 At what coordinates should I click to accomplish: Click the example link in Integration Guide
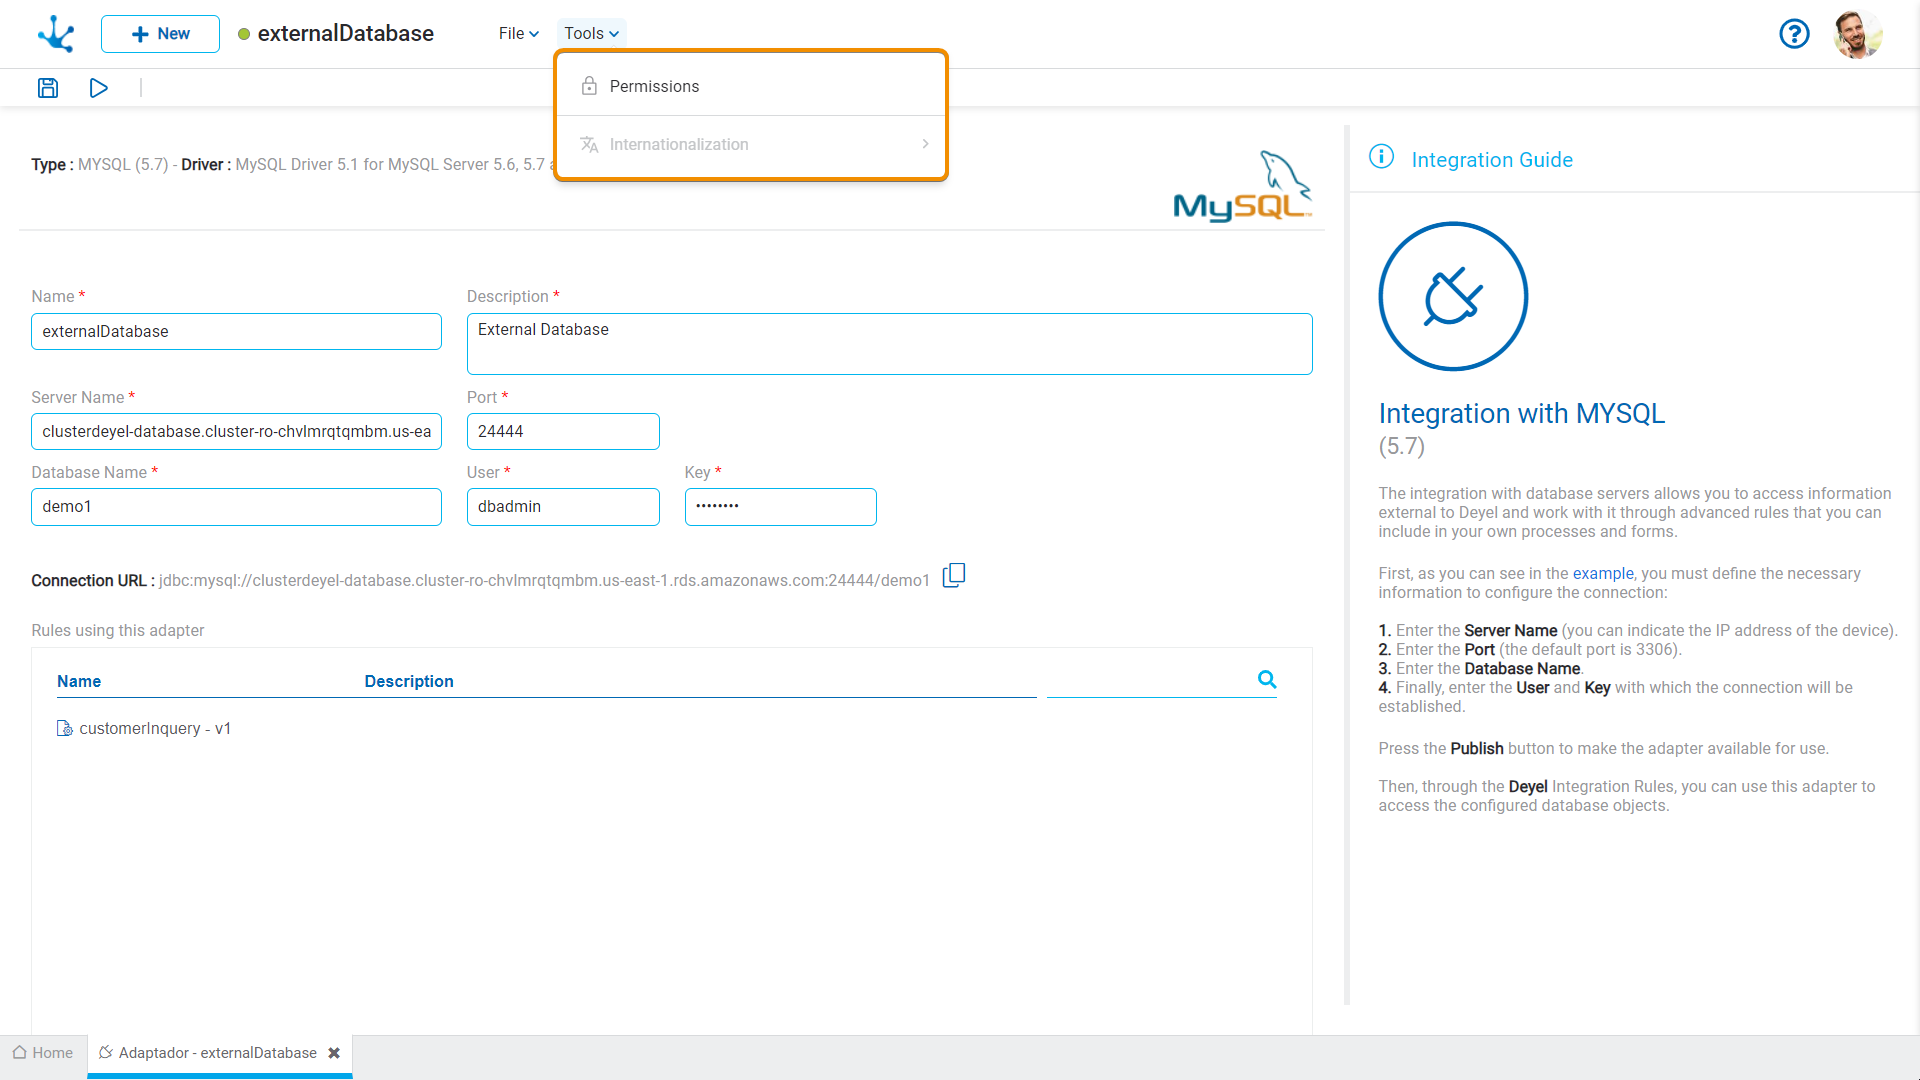[x=1601, y=572]
